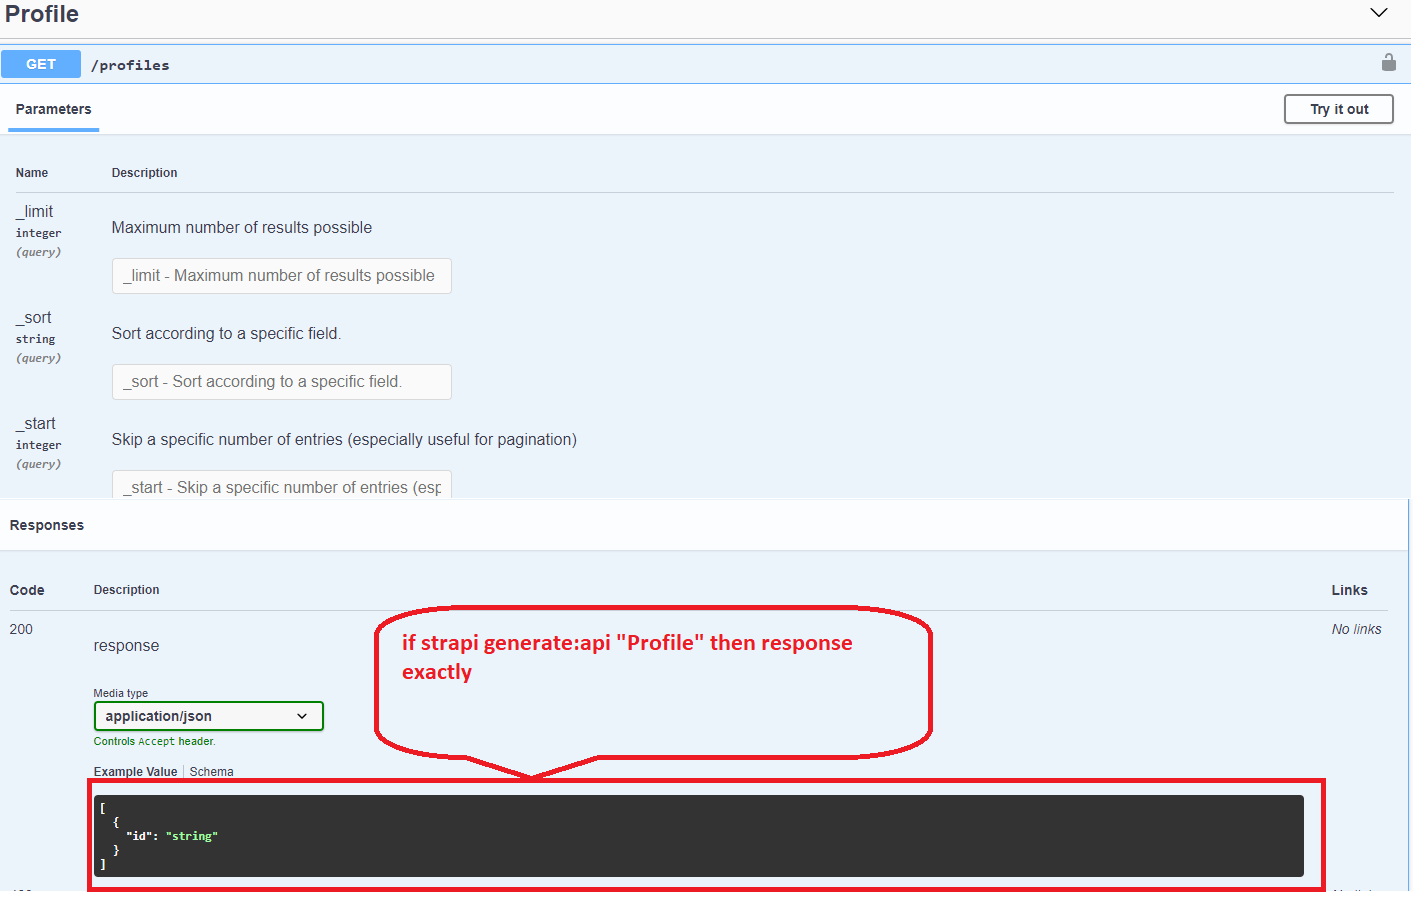Click the Try it out button
1417x905 pixels.
[x=1338, y=109]
